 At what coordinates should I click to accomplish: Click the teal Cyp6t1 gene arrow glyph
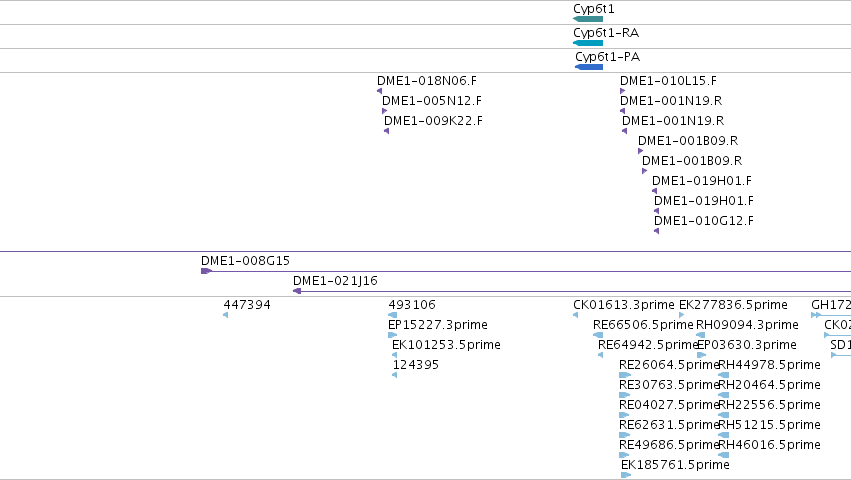(x=588, y=19)
